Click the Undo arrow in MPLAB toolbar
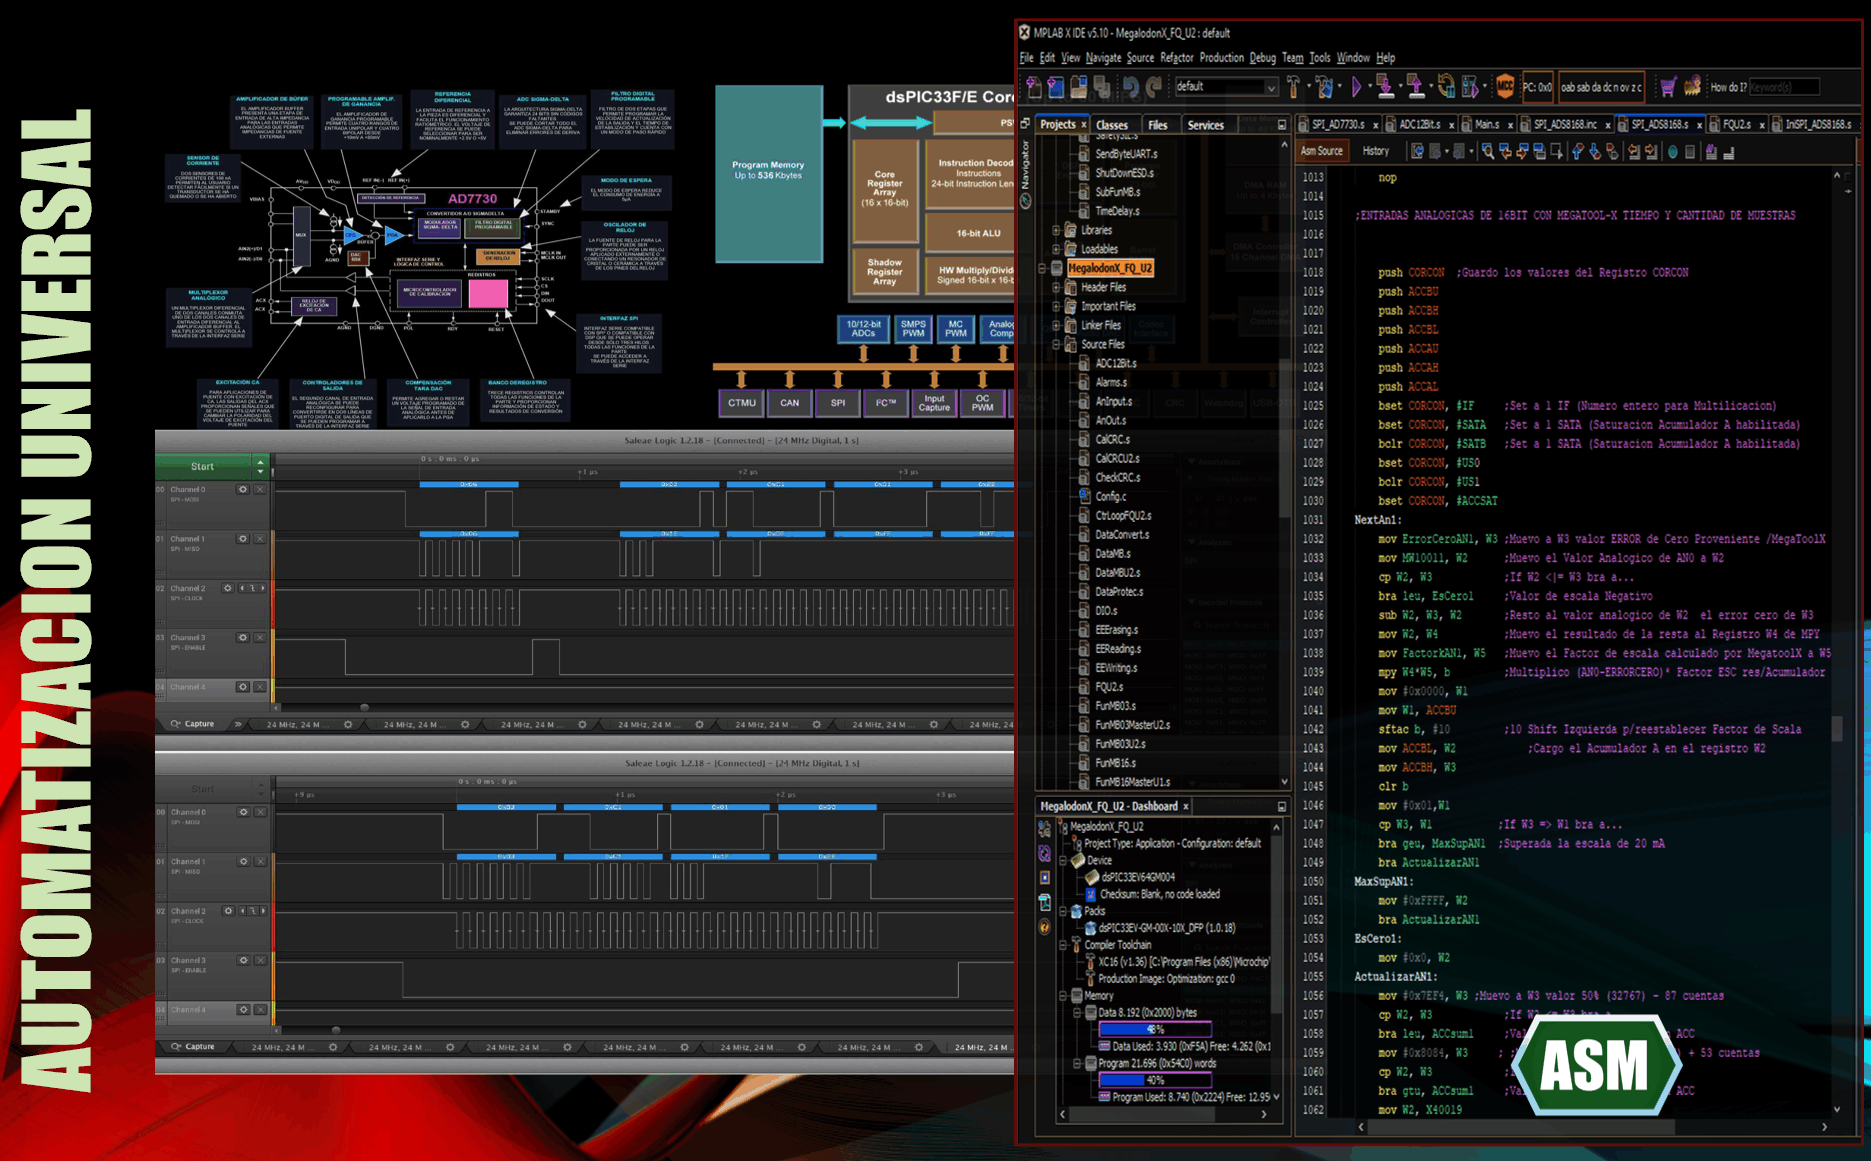Viewport: 1871px width, 1161px height. (x=1130, y=87)
